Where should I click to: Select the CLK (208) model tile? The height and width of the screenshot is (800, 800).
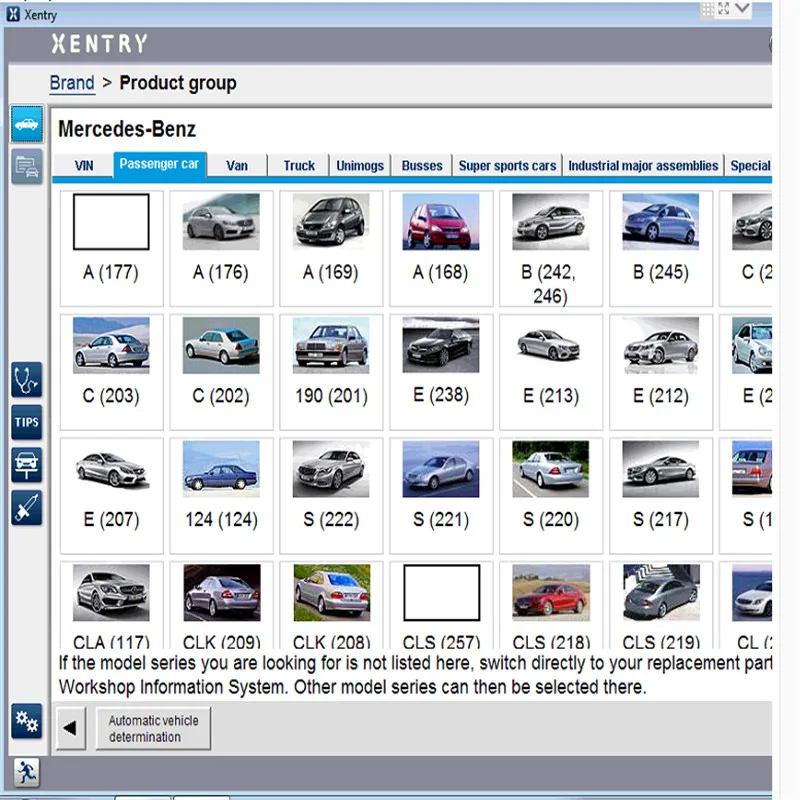pyautogui.click(x=331, y=605)
